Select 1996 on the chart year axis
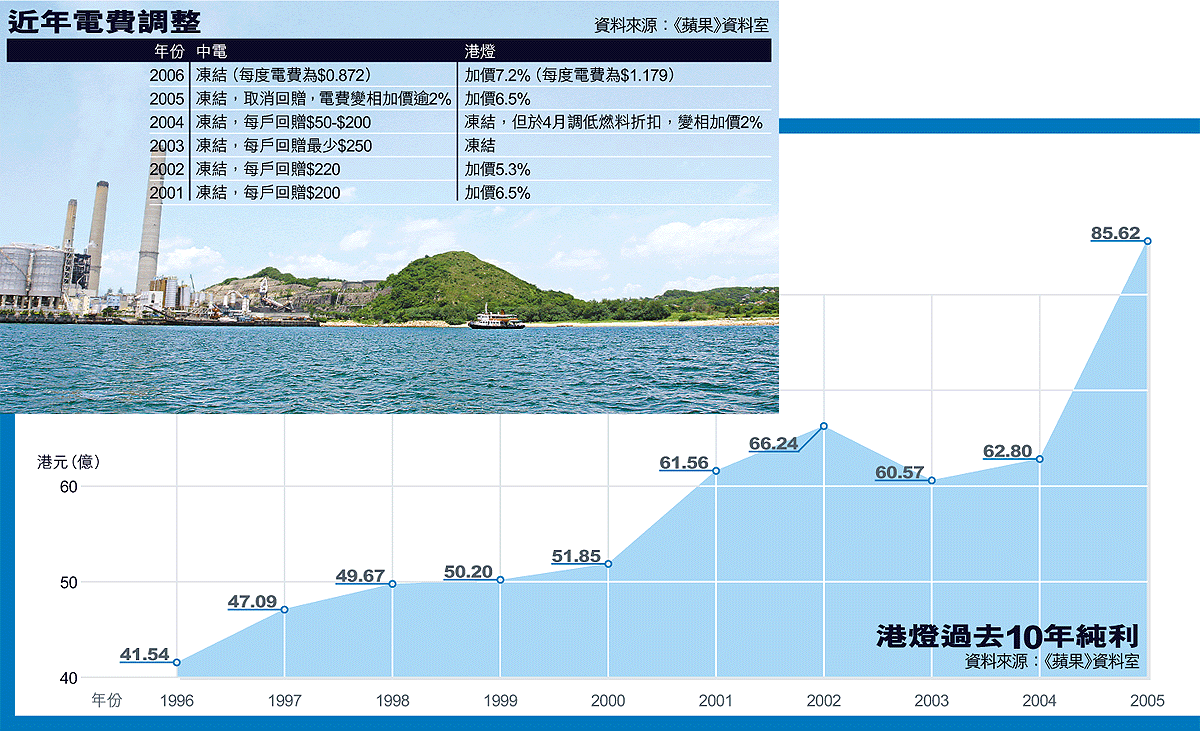Image resolution: width=1200 pixels, height=732 pixels. point(177,701)
